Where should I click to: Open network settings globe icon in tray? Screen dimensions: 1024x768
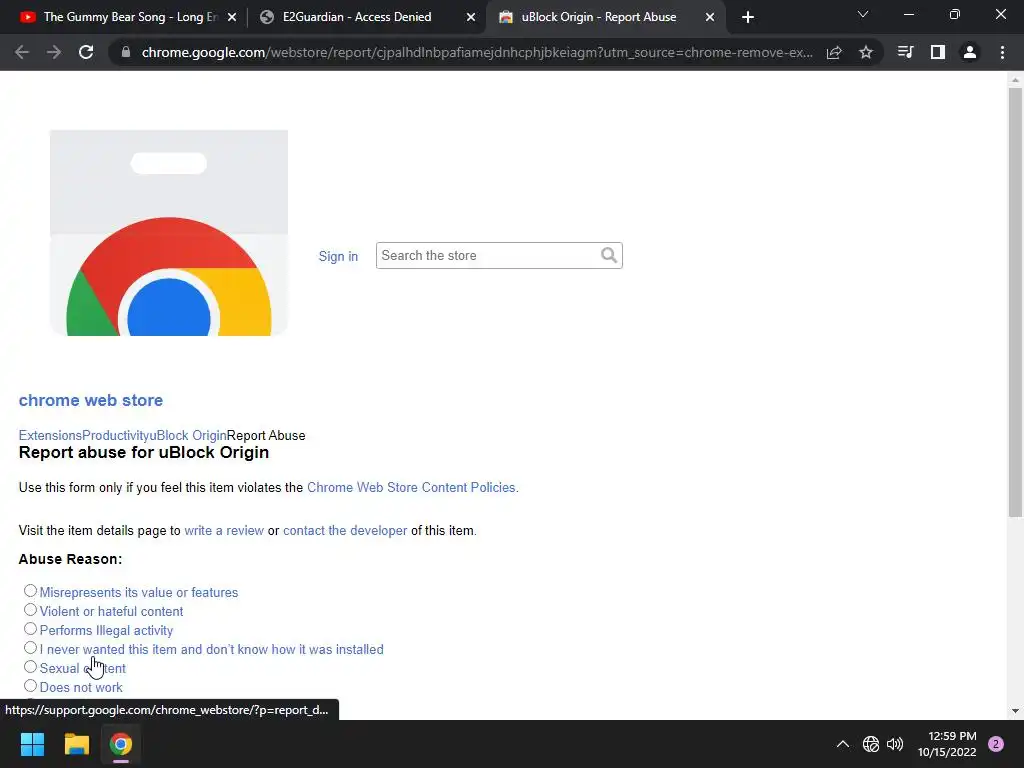[x=871, y=744]
